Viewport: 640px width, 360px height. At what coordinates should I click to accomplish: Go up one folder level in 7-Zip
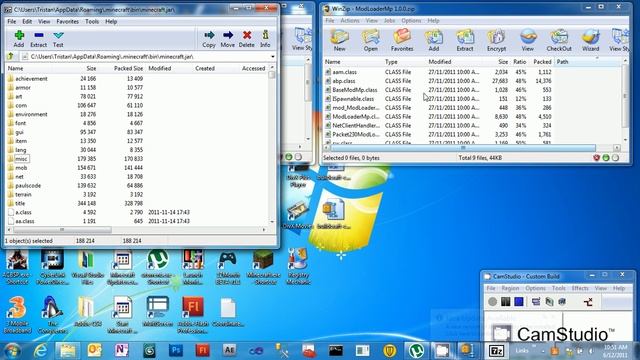tap(11, 56)
